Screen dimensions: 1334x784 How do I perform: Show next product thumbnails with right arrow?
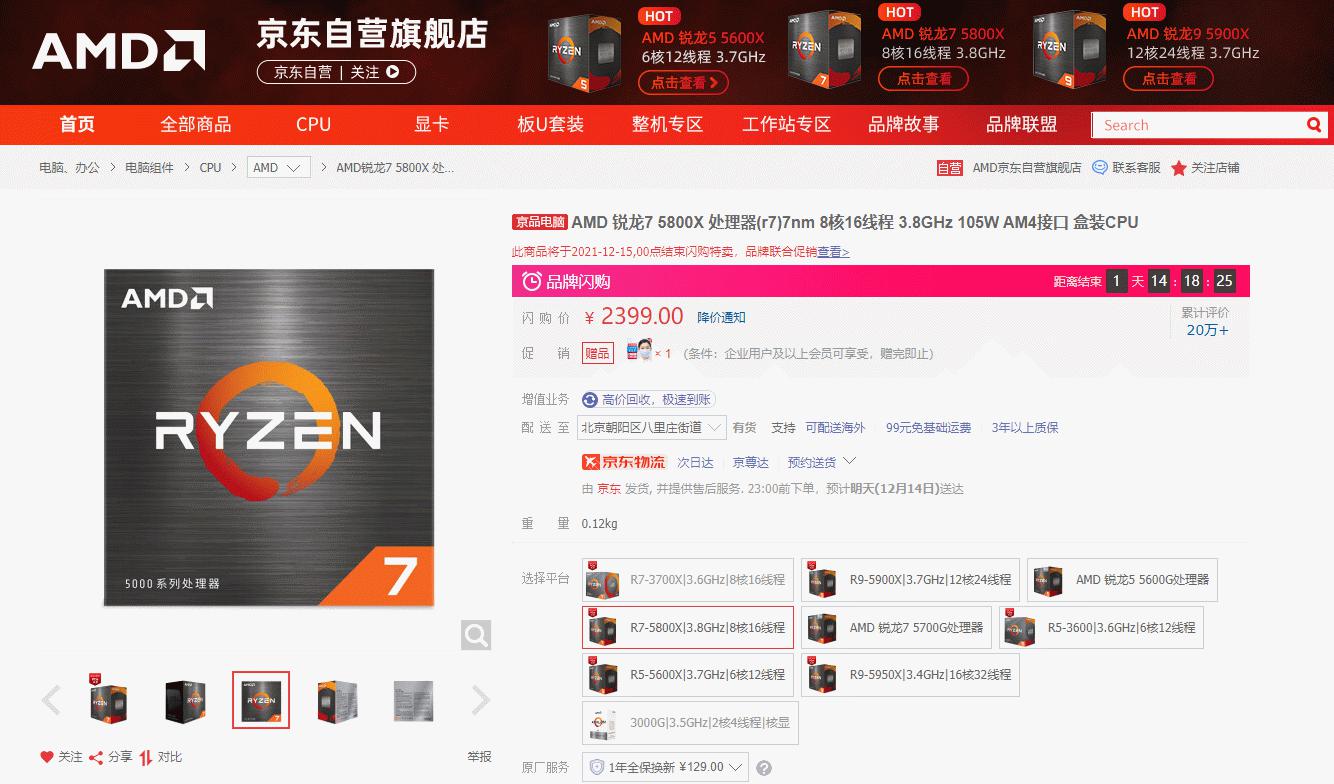481,700
